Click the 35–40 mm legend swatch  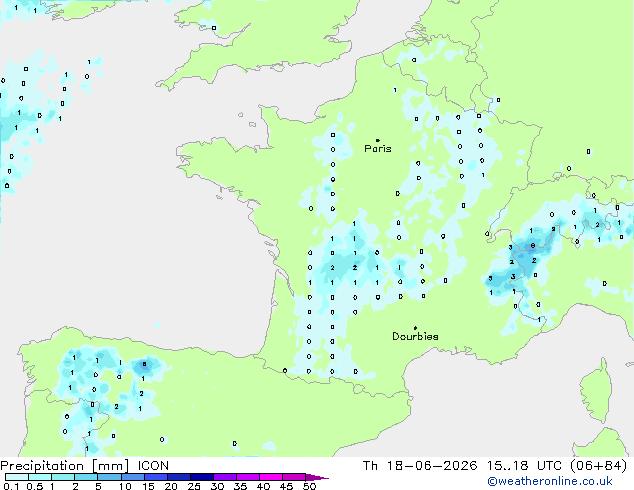[248, 477]
